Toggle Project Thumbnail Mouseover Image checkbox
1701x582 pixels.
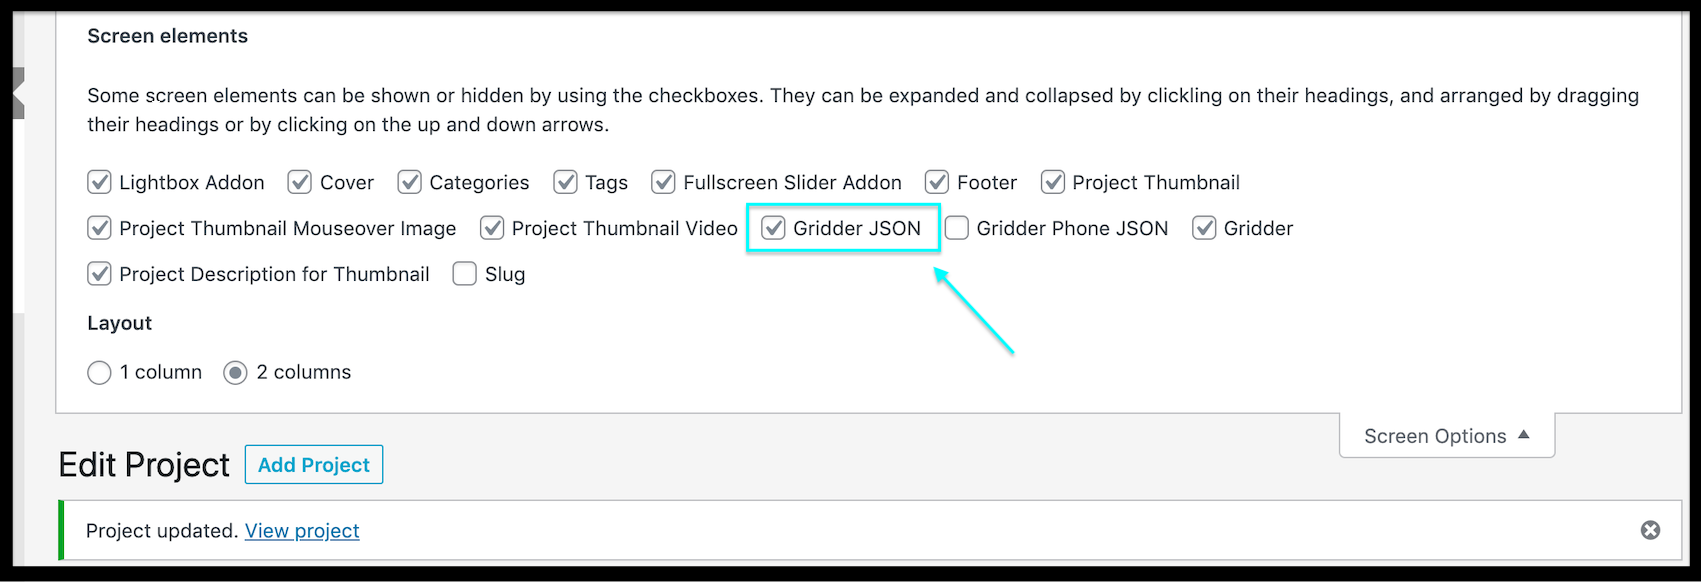[99, 228]
